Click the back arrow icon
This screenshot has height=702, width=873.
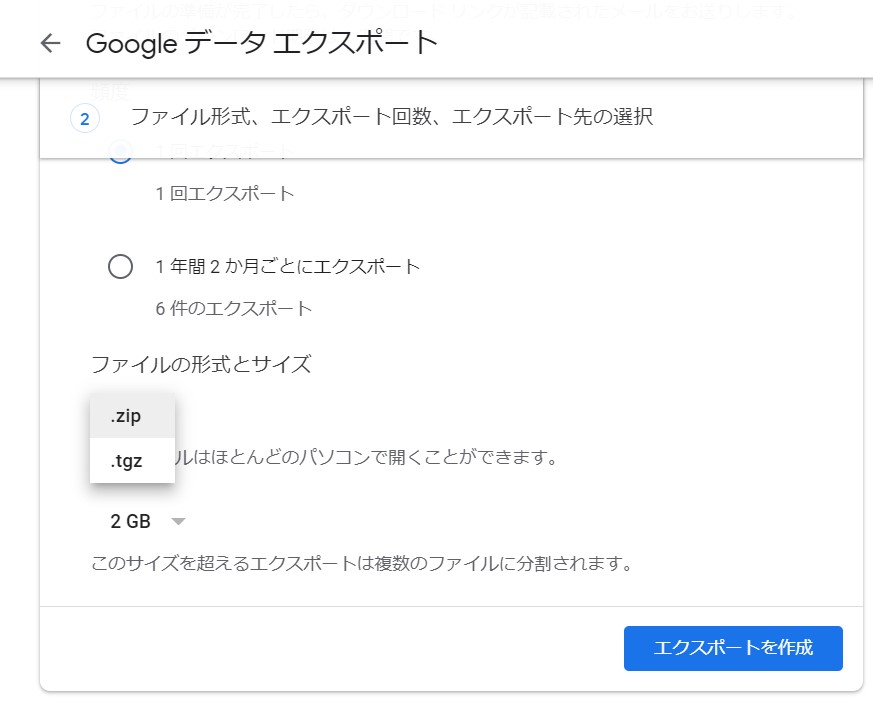[50, 43]
